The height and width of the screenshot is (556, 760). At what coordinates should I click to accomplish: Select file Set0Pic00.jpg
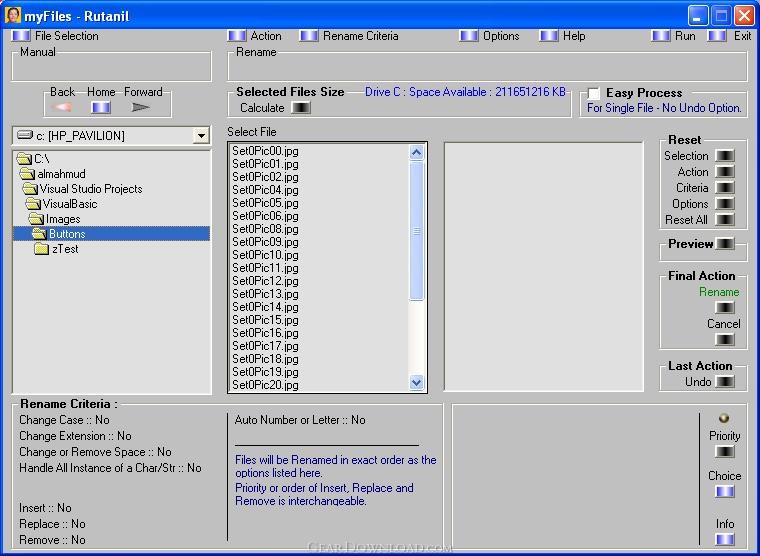tap(265, 151)
